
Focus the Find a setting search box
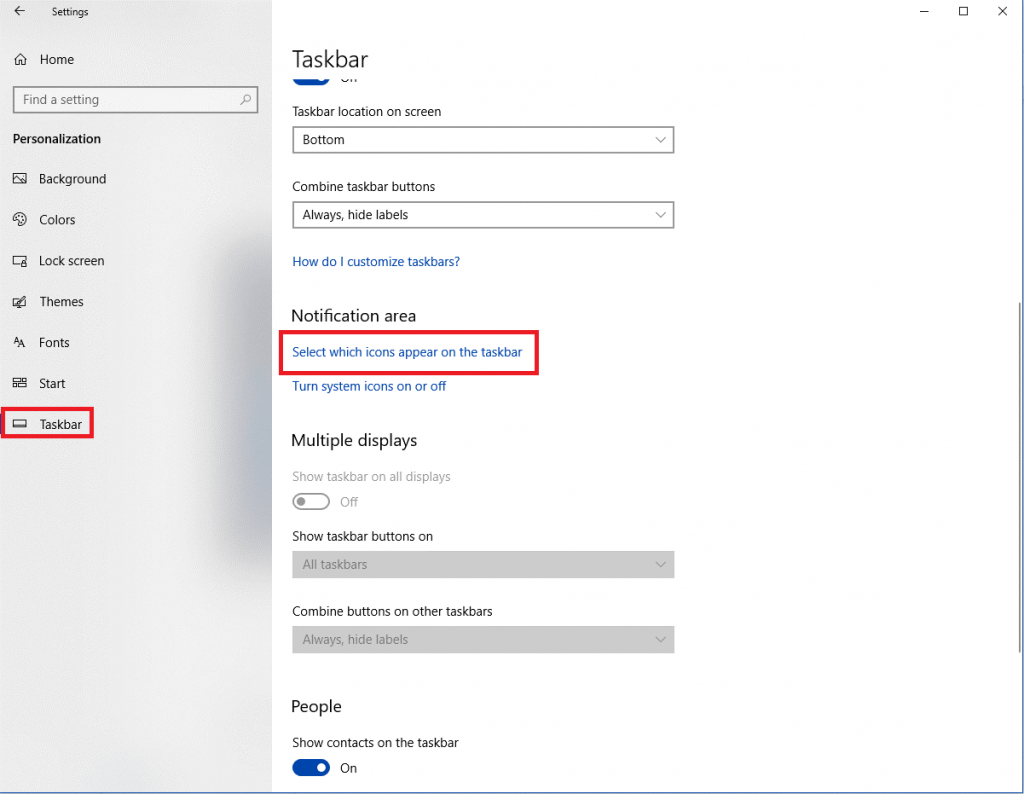tap(135, 100)
